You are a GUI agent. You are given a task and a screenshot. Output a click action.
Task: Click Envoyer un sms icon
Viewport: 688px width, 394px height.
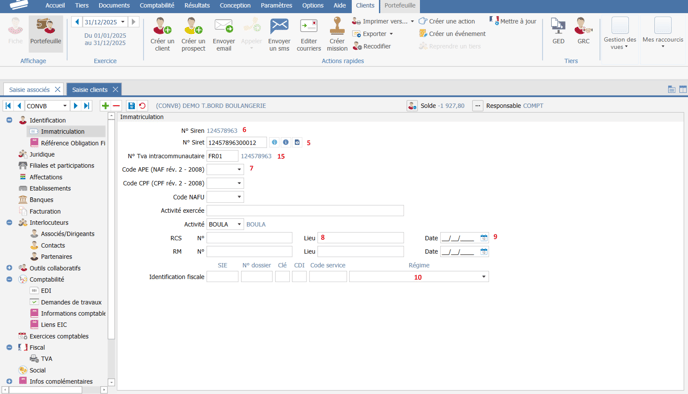coord(279,27)
